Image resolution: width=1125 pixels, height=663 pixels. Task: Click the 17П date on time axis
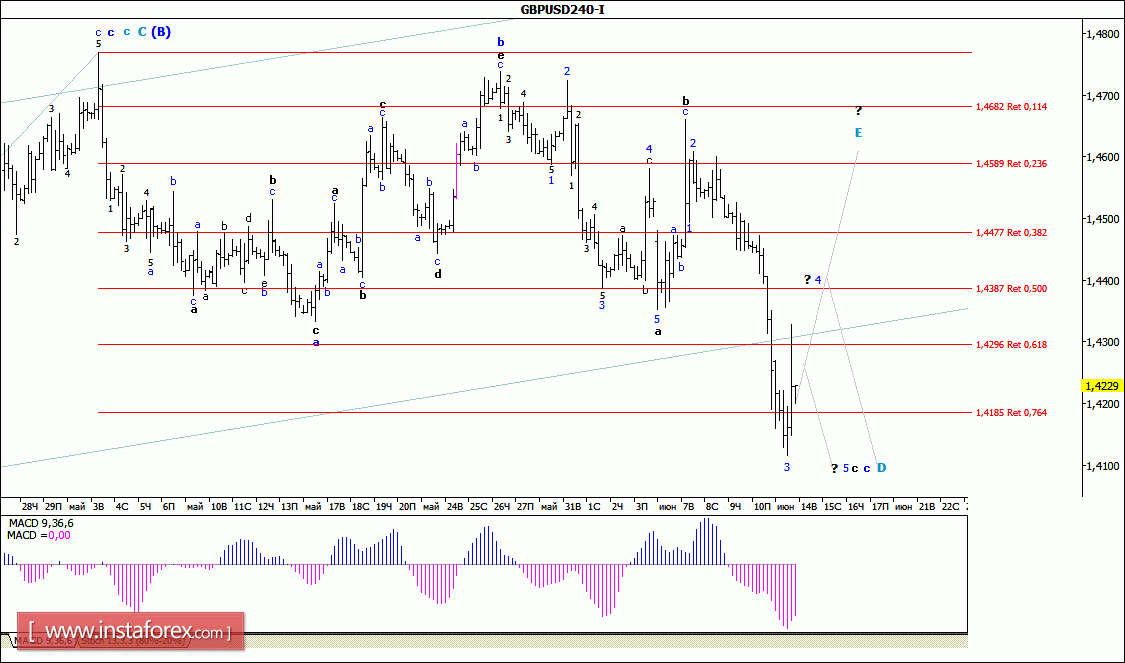coord(879,506)
